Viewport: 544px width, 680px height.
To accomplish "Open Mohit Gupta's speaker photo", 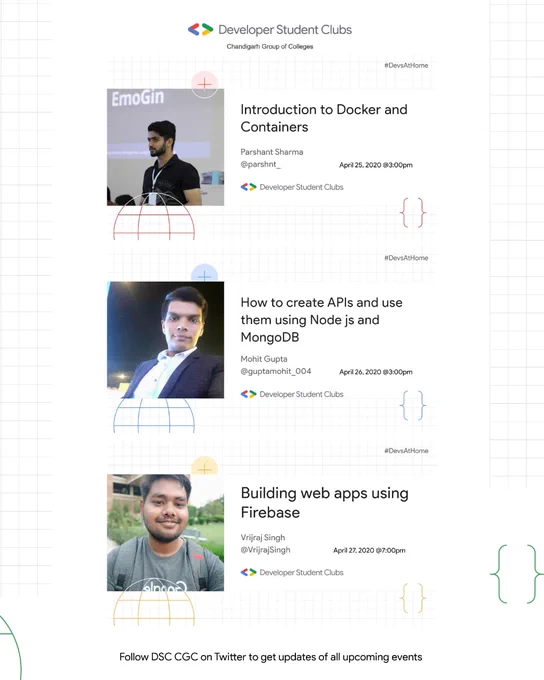I will coord(165,340).
